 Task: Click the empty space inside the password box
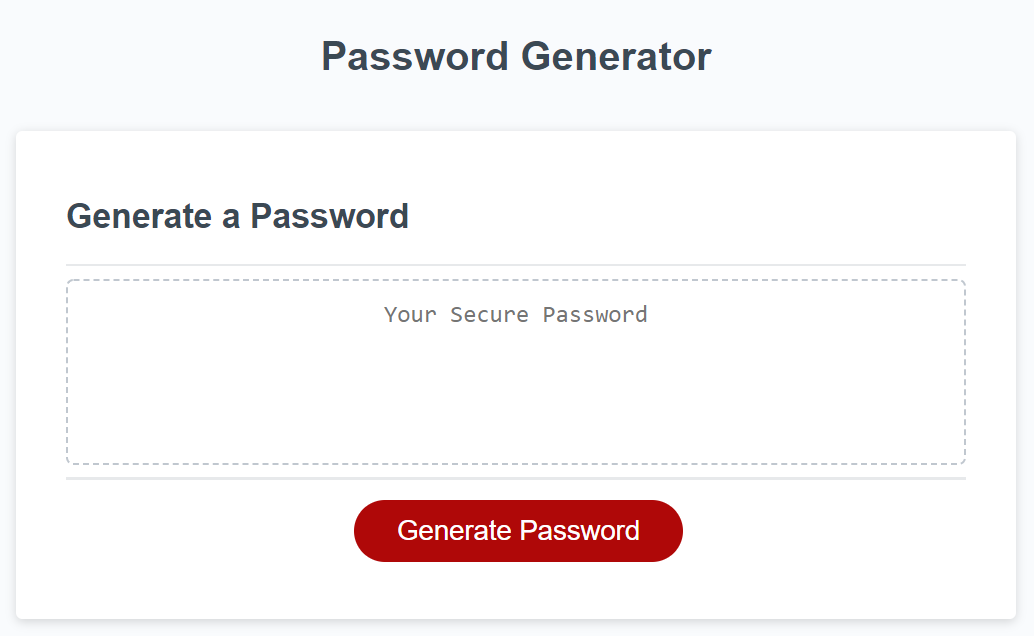tap(516, 410)
